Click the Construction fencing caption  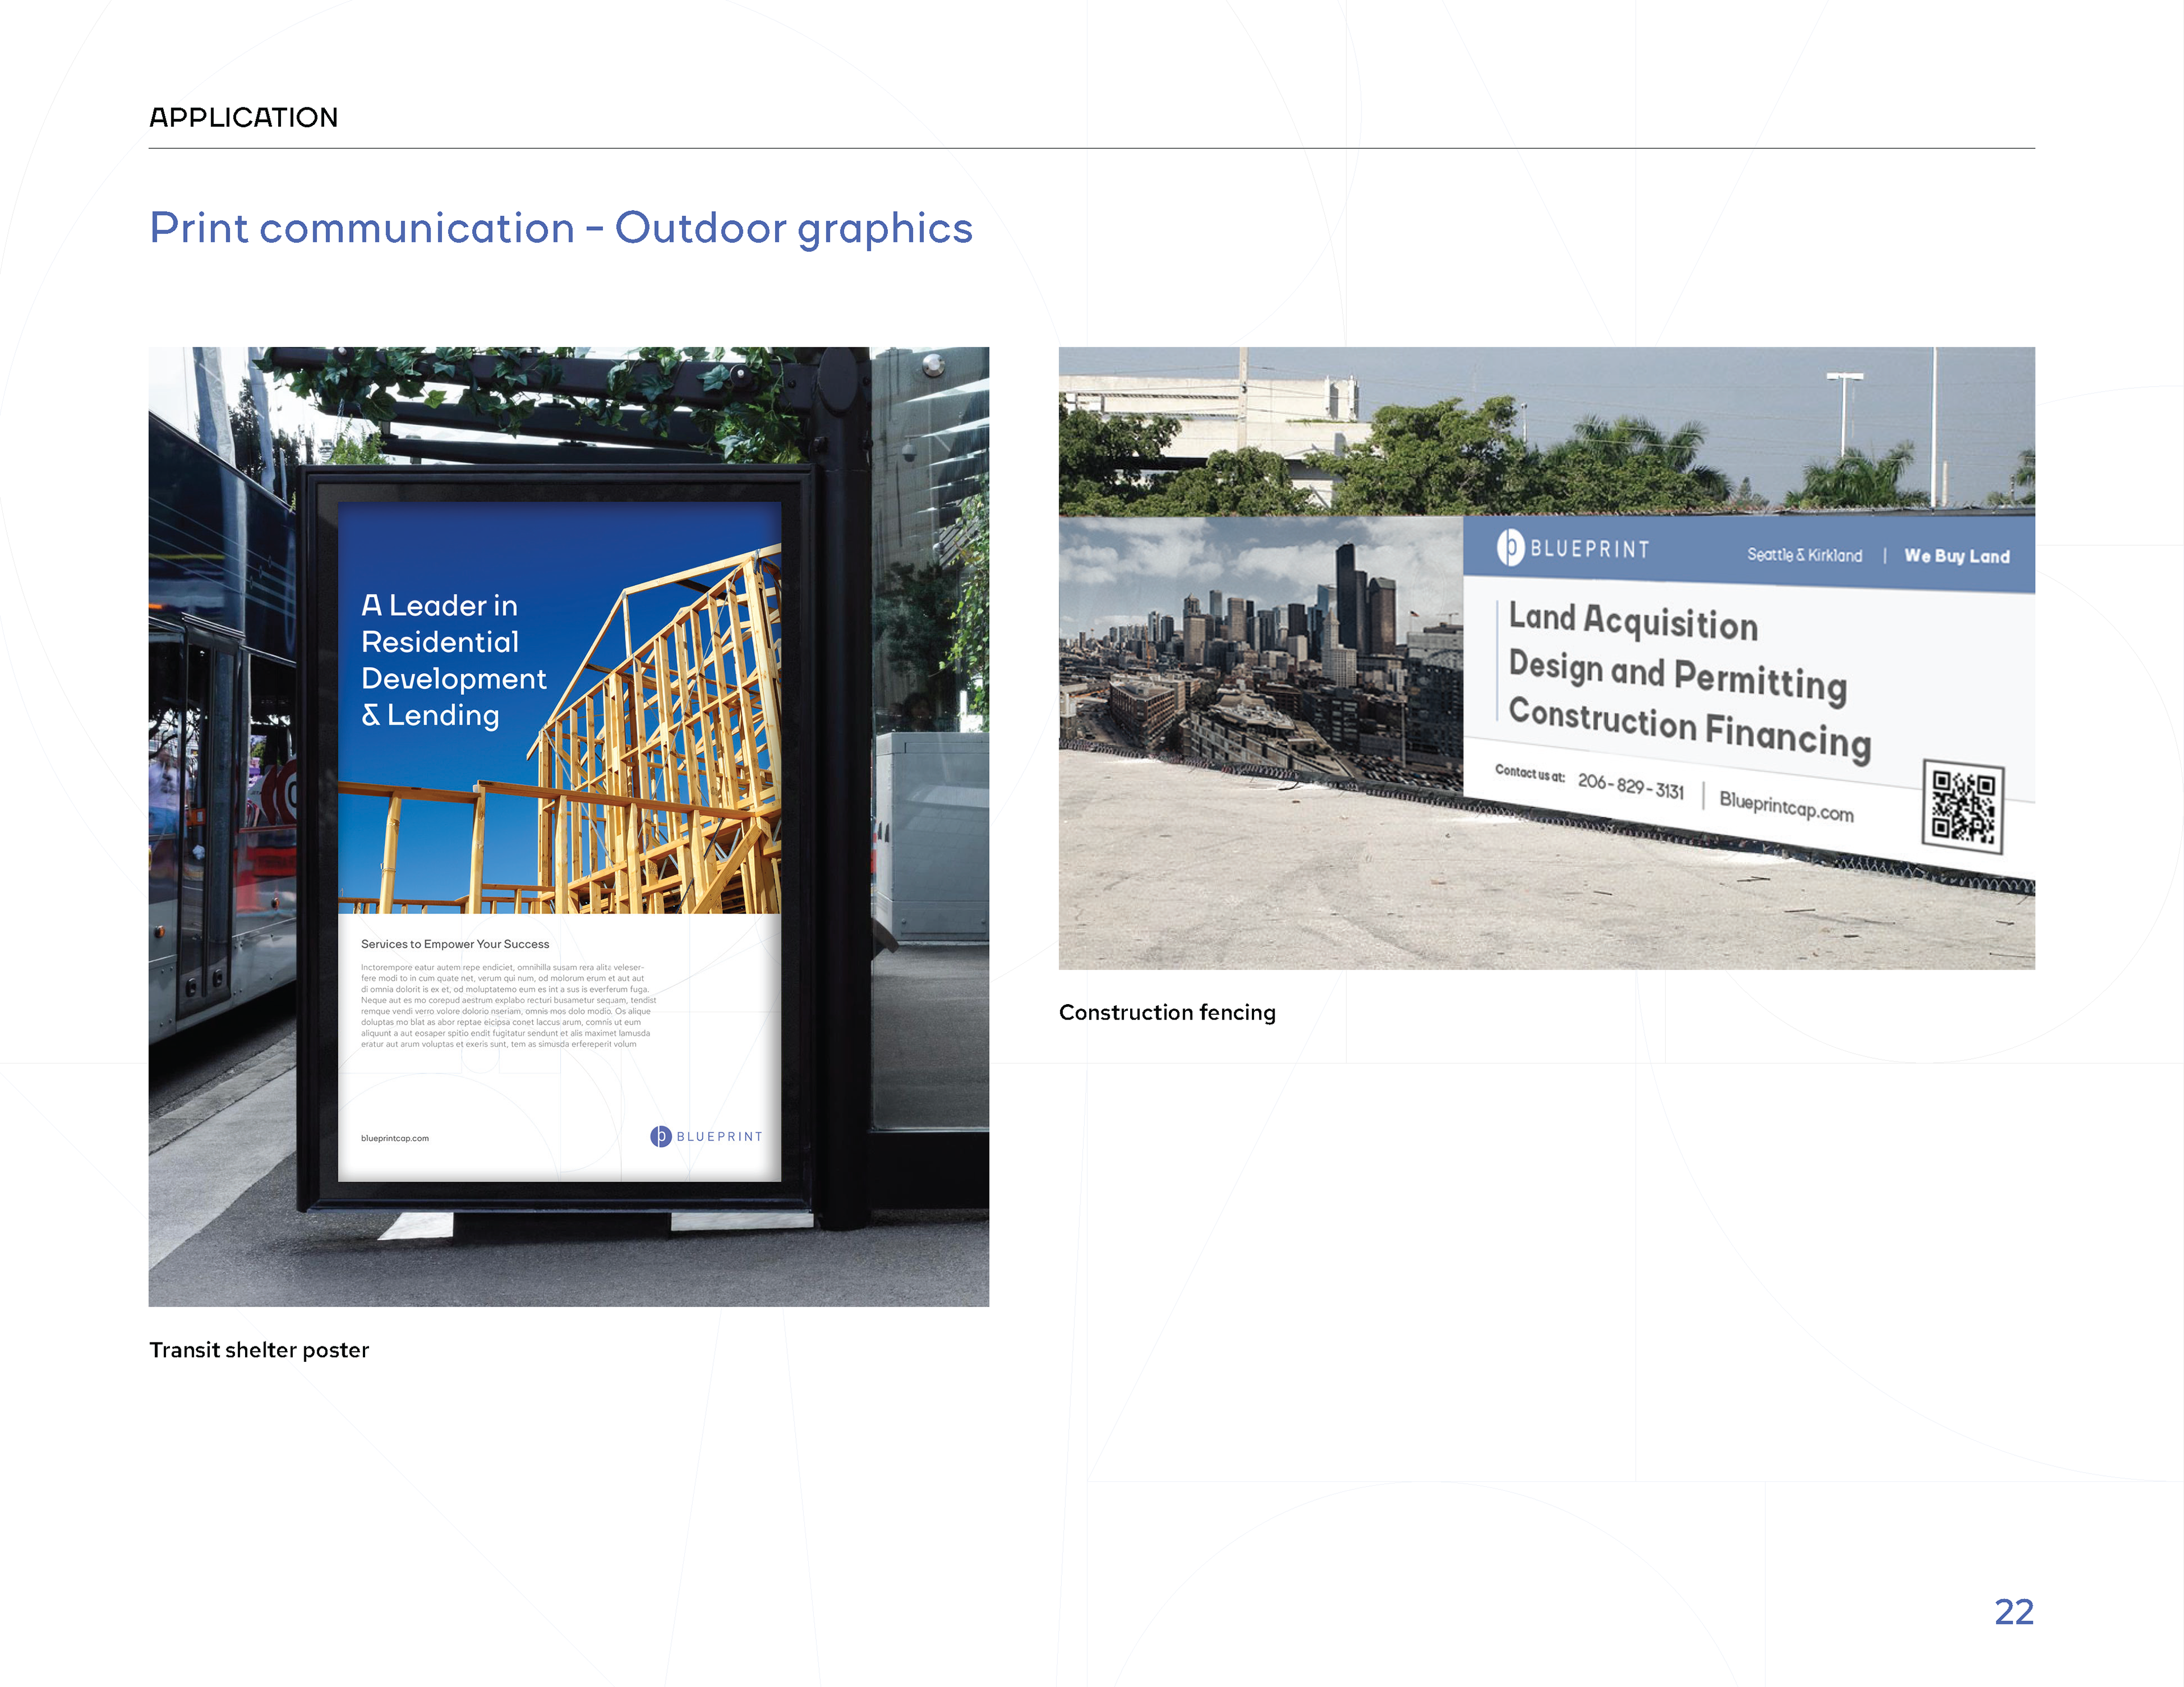tap(1167, 1012)
